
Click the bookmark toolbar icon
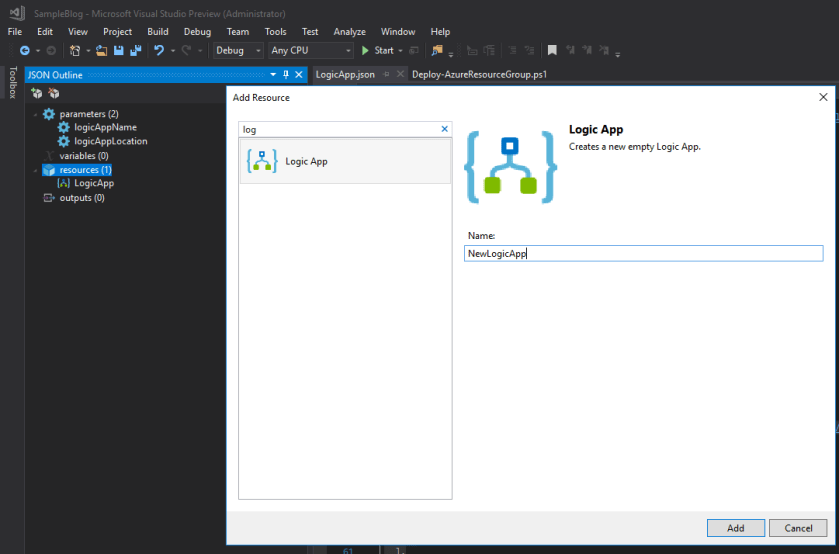[x=551, y=50]
